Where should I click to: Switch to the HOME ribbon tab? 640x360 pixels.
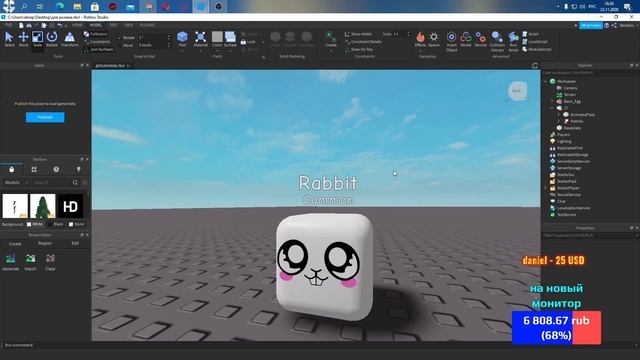click(77, 25)
